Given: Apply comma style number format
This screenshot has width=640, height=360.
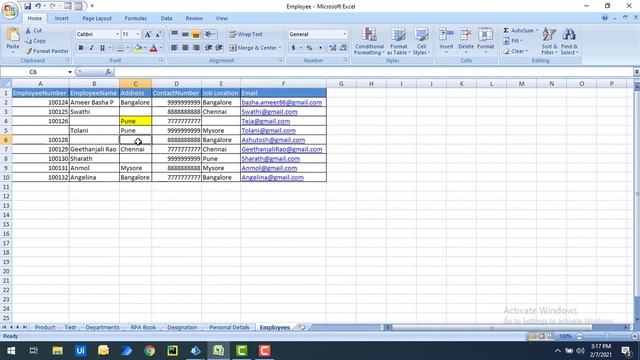Looking at the screenshot, I should click(x=320, y=48).
